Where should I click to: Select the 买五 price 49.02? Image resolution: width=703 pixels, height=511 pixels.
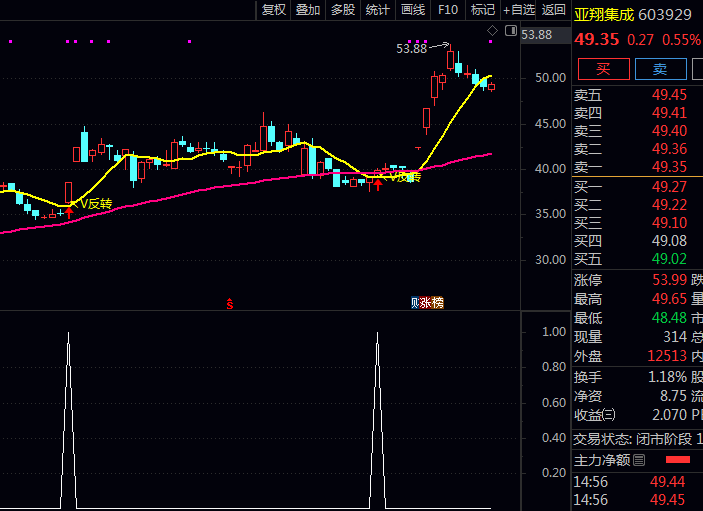click(x=669, y=259)
